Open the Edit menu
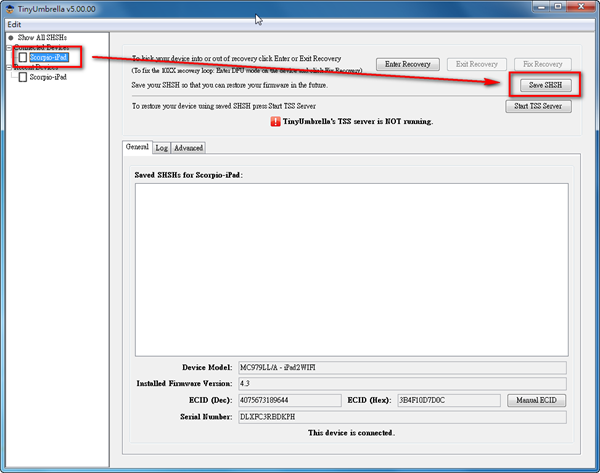 click(14, 24)
